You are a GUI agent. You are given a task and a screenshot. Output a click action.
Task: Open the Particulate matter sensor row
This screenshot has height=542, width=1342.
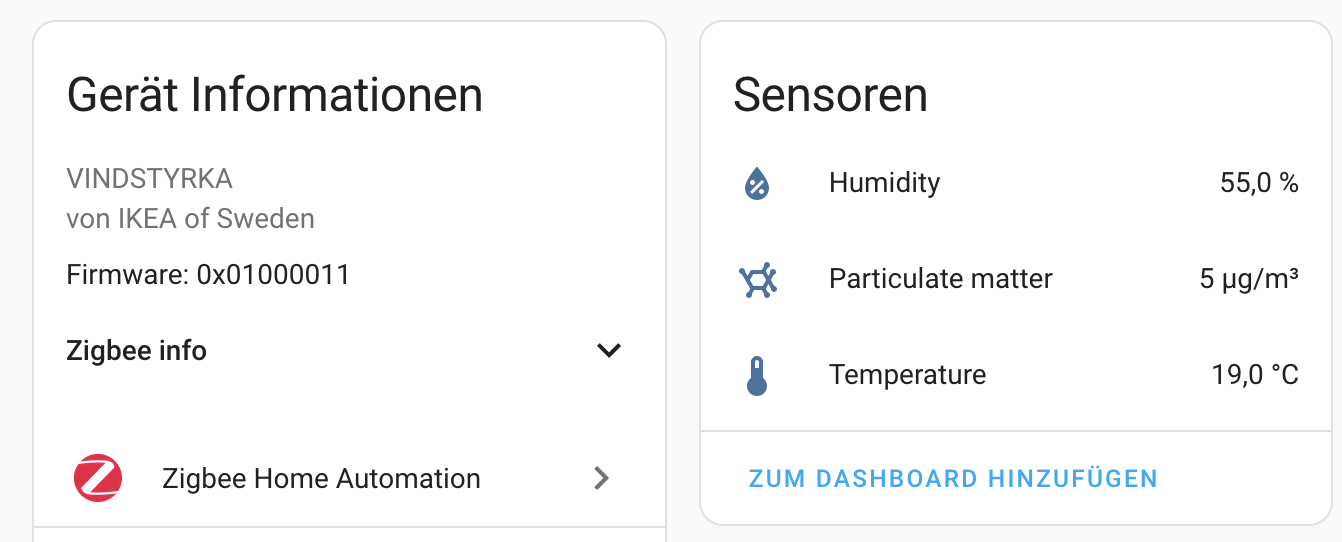coord(940,279)
